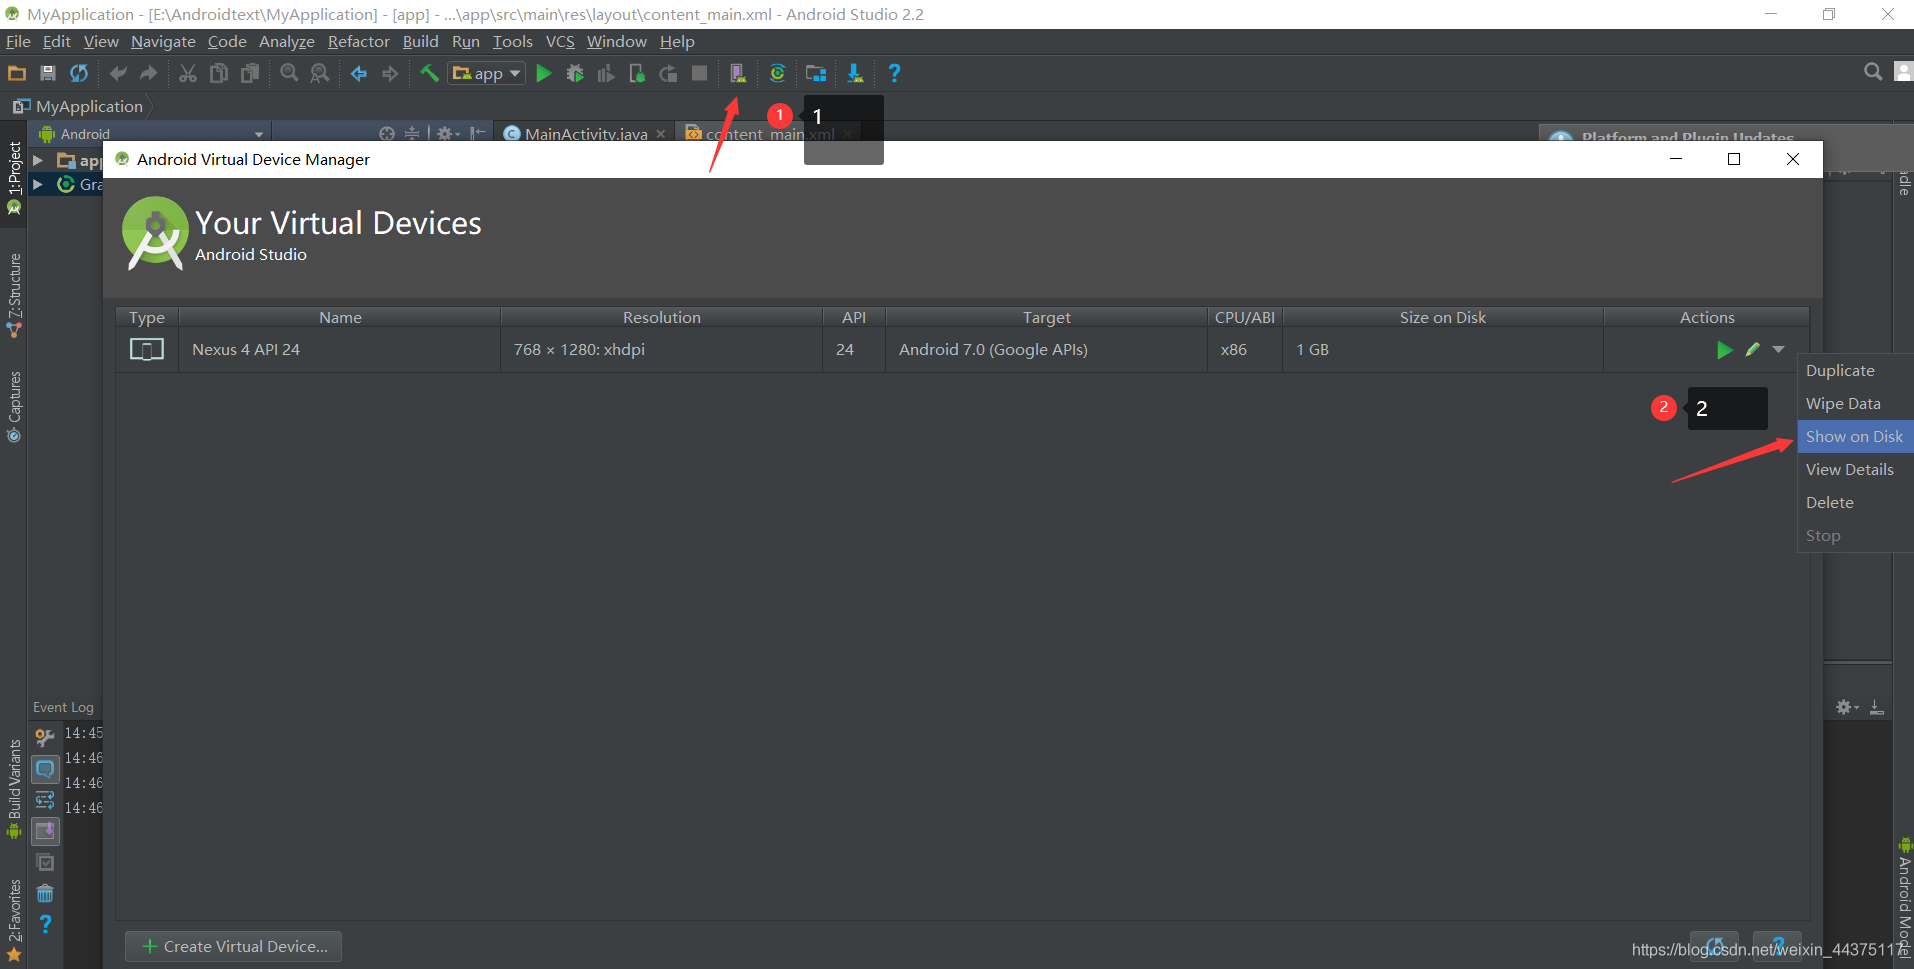Image resolution: width=1914 pixels, height=969 pixels.
Task: Sync project with Gradle files icon
Action: coord(777,73)
